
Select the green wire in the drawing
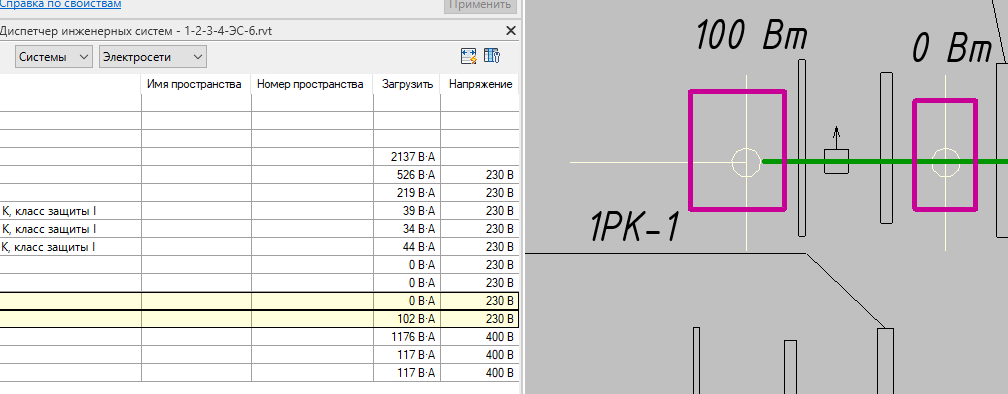884,161
